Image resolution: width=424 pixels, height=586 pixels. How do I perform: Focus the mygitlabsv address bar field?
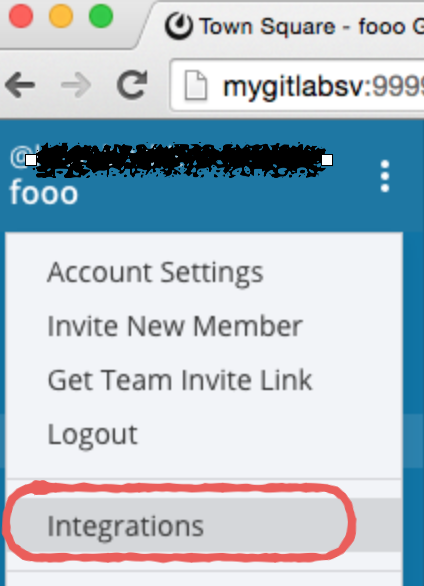pyautogui.click(x=297, y=86)
